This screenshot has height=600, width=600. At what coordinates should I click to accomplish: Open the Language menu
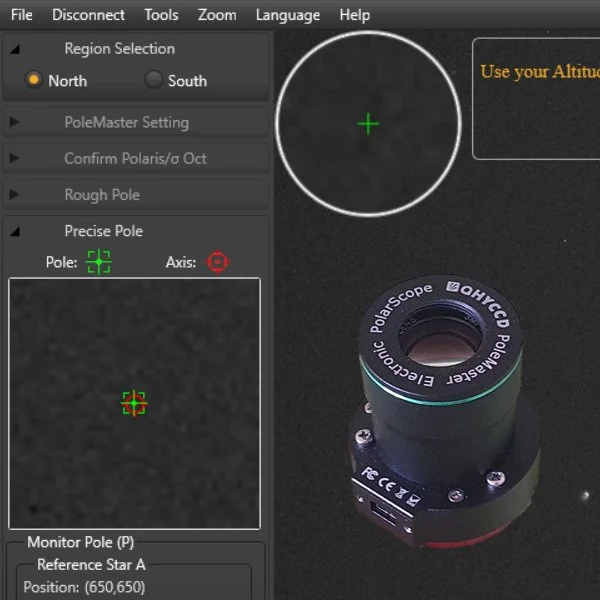(288, 15)
